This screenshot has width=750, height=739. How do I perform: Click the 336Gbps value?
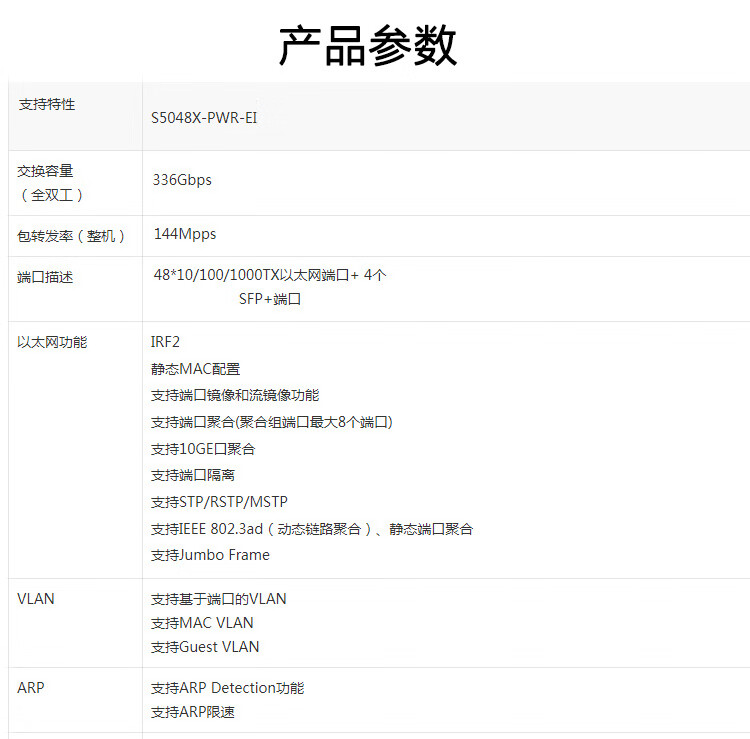(x=182, y=180)
